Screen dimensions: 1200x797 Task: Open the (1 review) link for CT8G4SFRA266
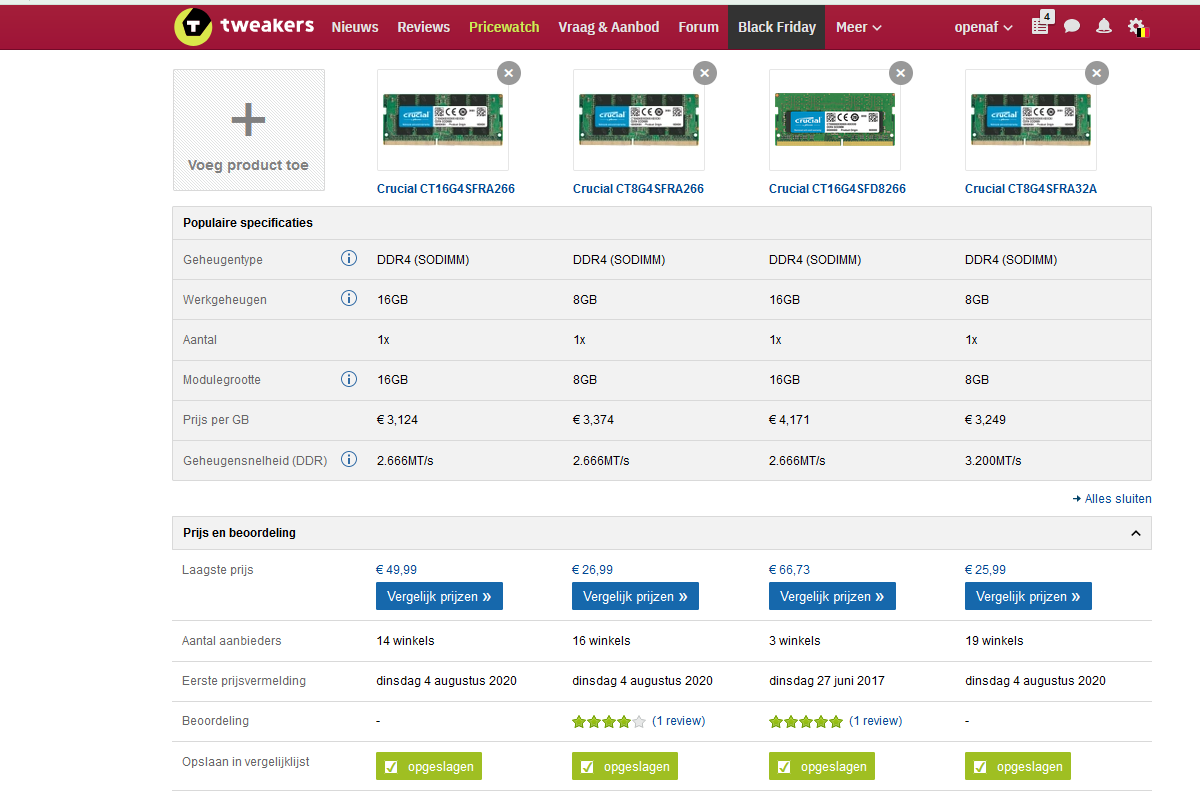coord(679,721)
